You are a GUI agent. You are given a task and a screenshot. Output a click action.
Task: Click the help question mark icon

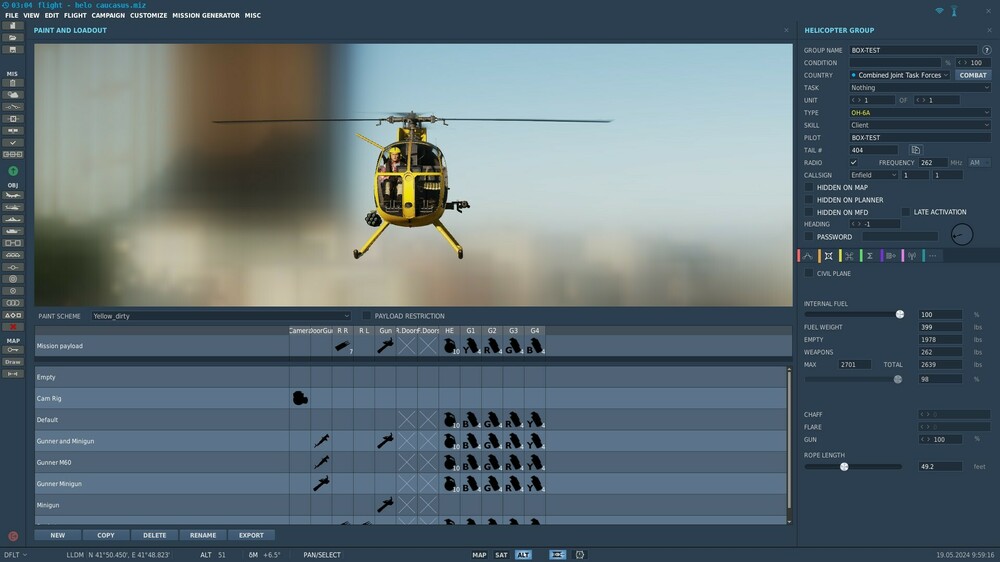(986, 50)
